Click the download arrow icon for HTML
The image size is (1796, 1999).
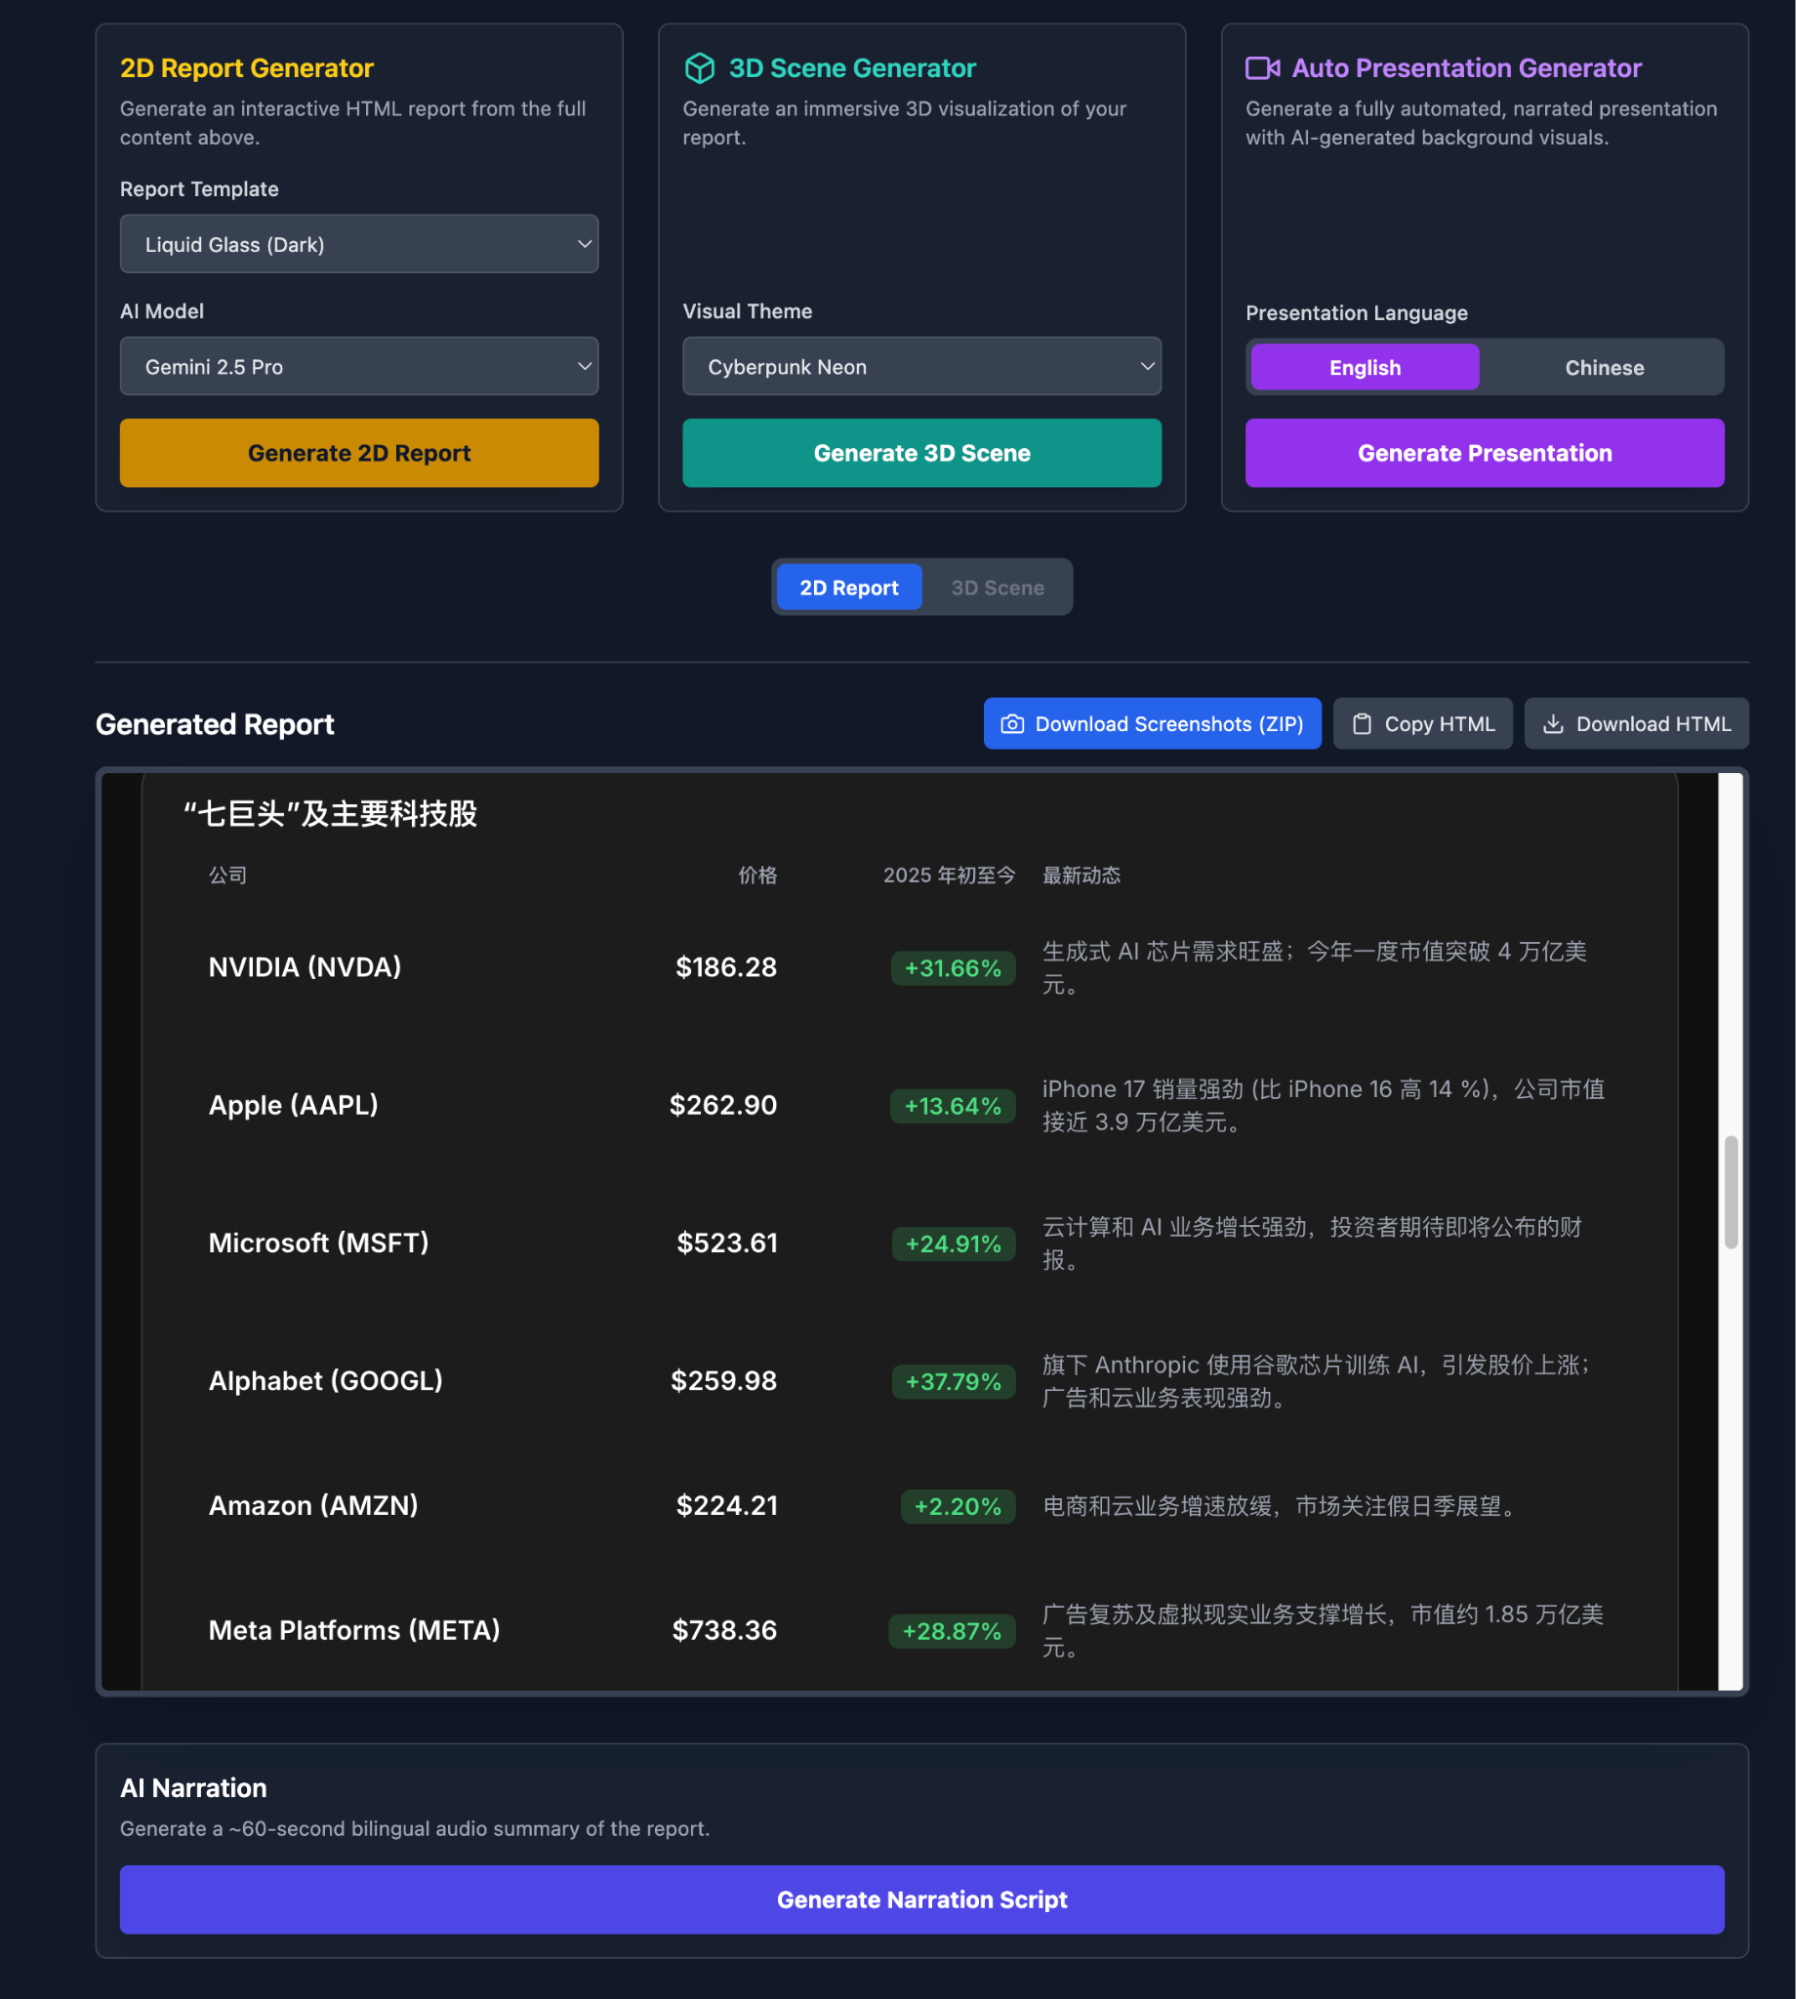point(1552,724)
